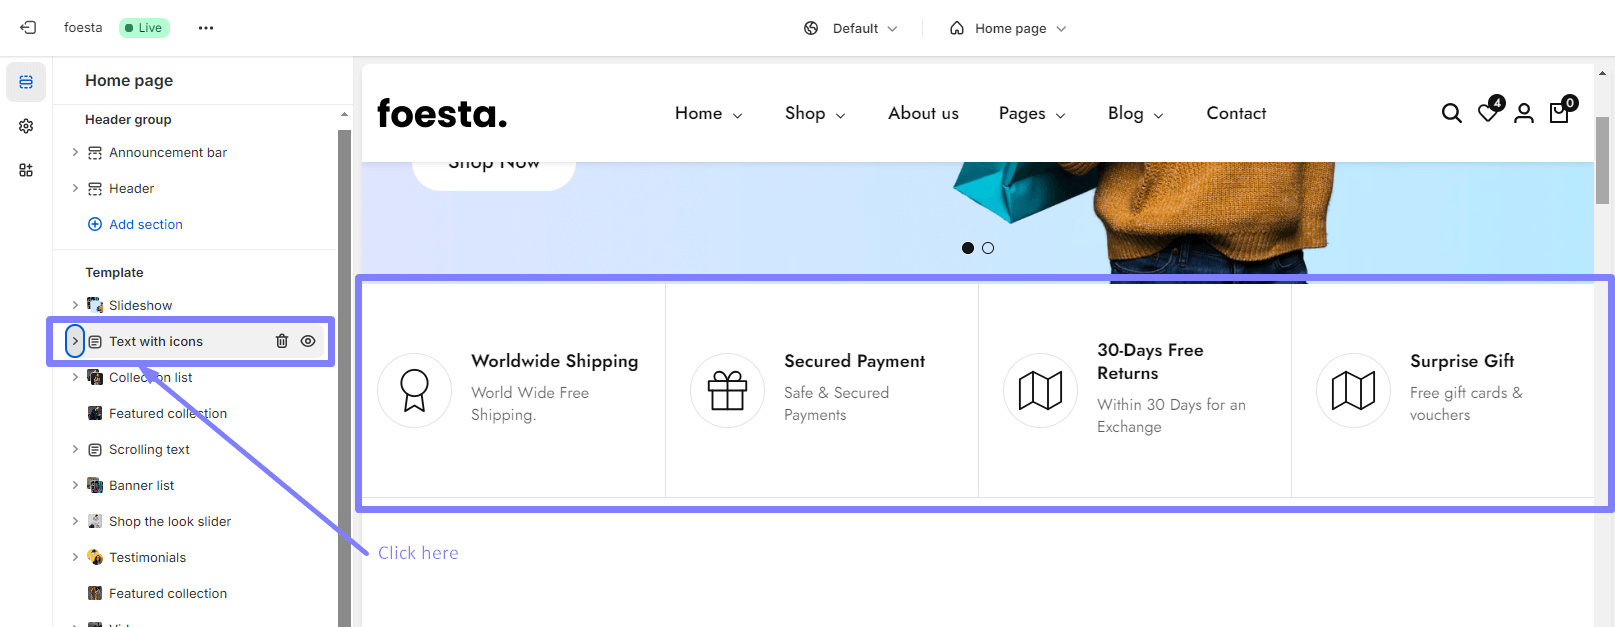Open the About us menu item

(x=923, y=114)
